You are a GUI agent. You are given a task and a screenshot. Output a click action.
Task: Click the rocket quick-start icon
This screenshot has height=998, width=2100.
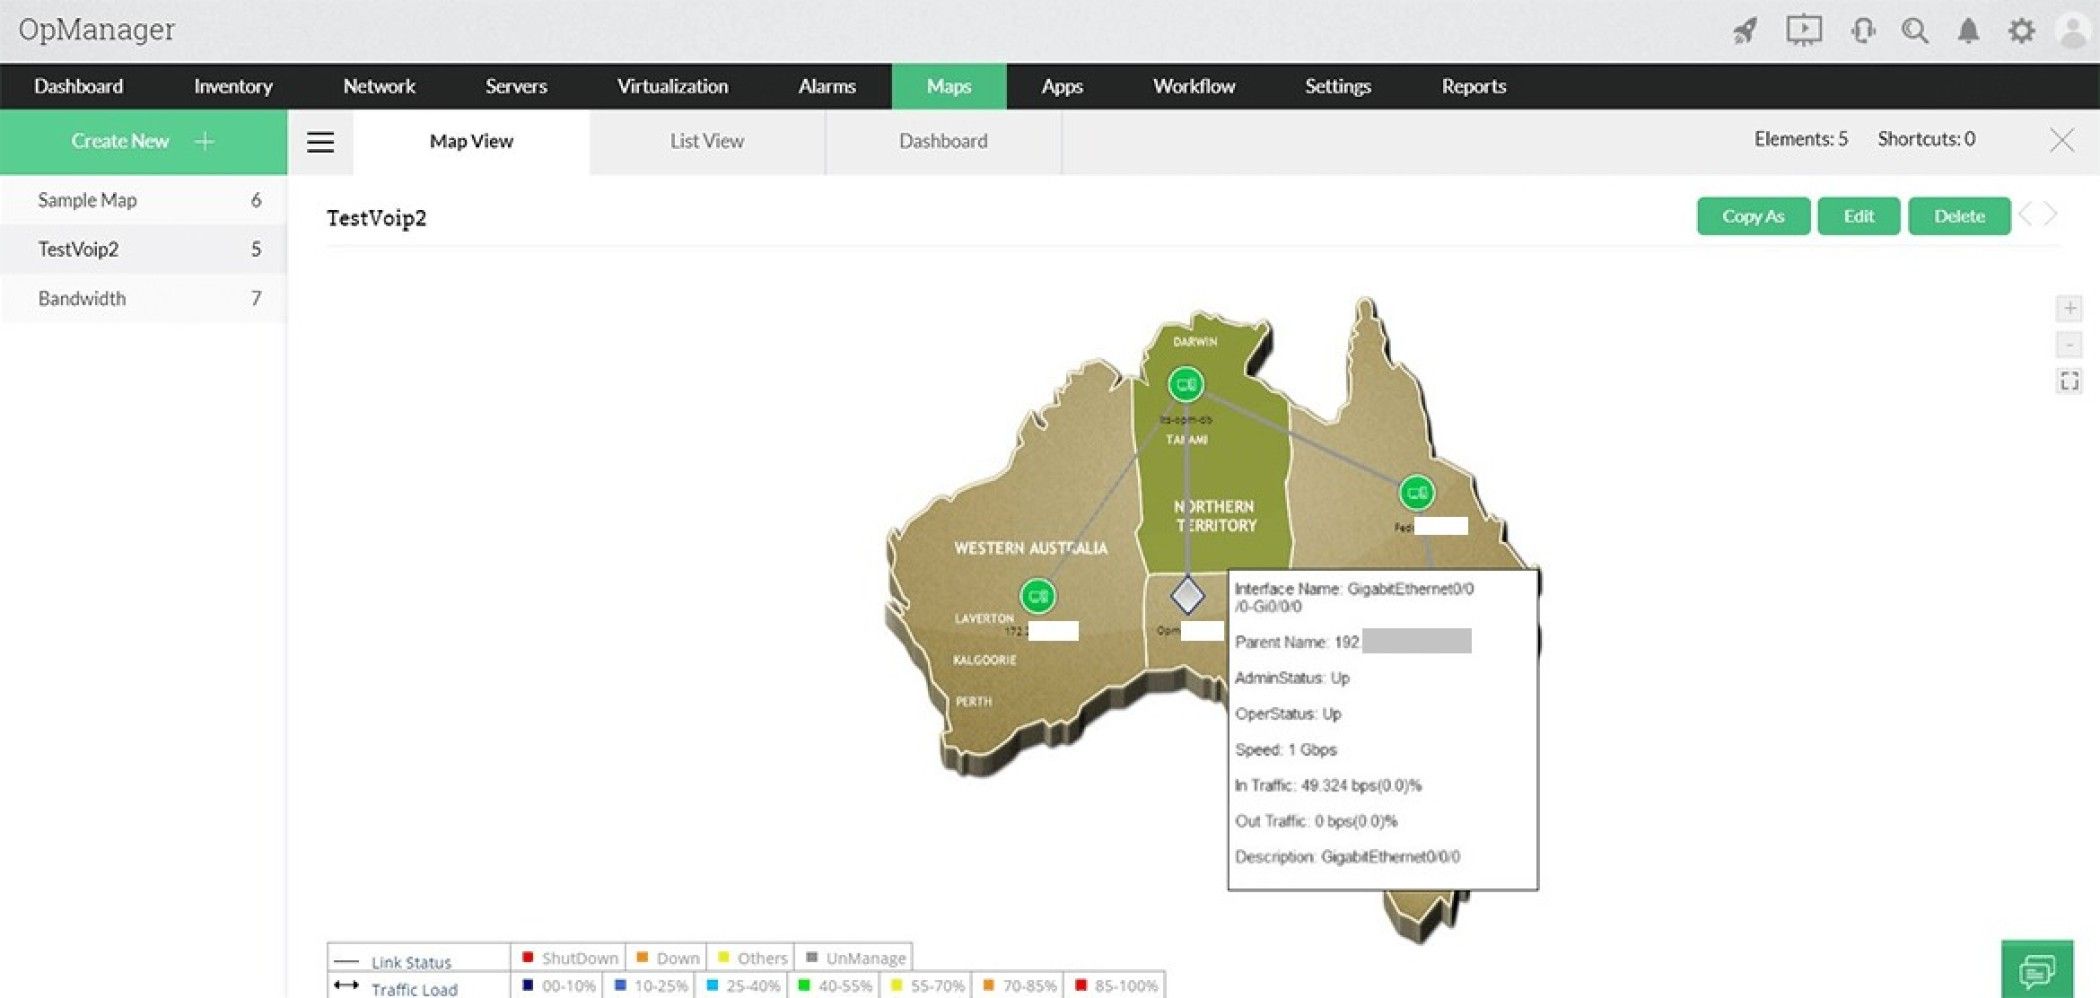pyautogui.click(x=1745, y=30)
